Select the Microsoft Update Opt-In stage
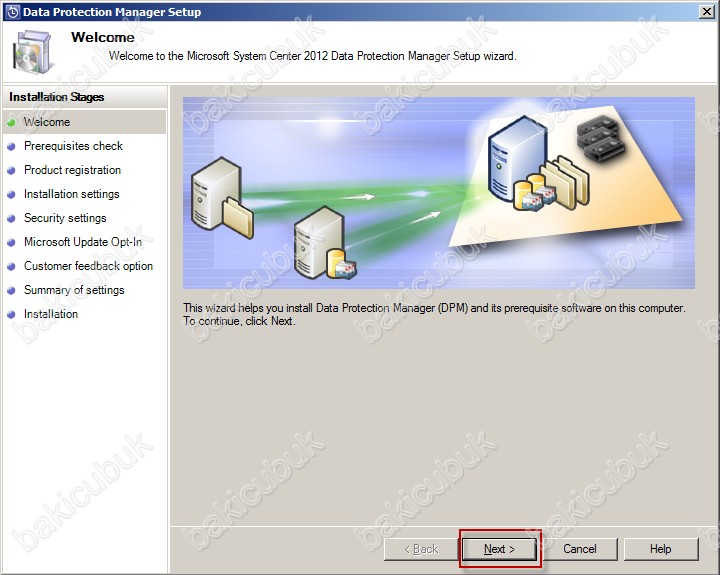This screenshot has height=575, width=720. coord(84,242)
